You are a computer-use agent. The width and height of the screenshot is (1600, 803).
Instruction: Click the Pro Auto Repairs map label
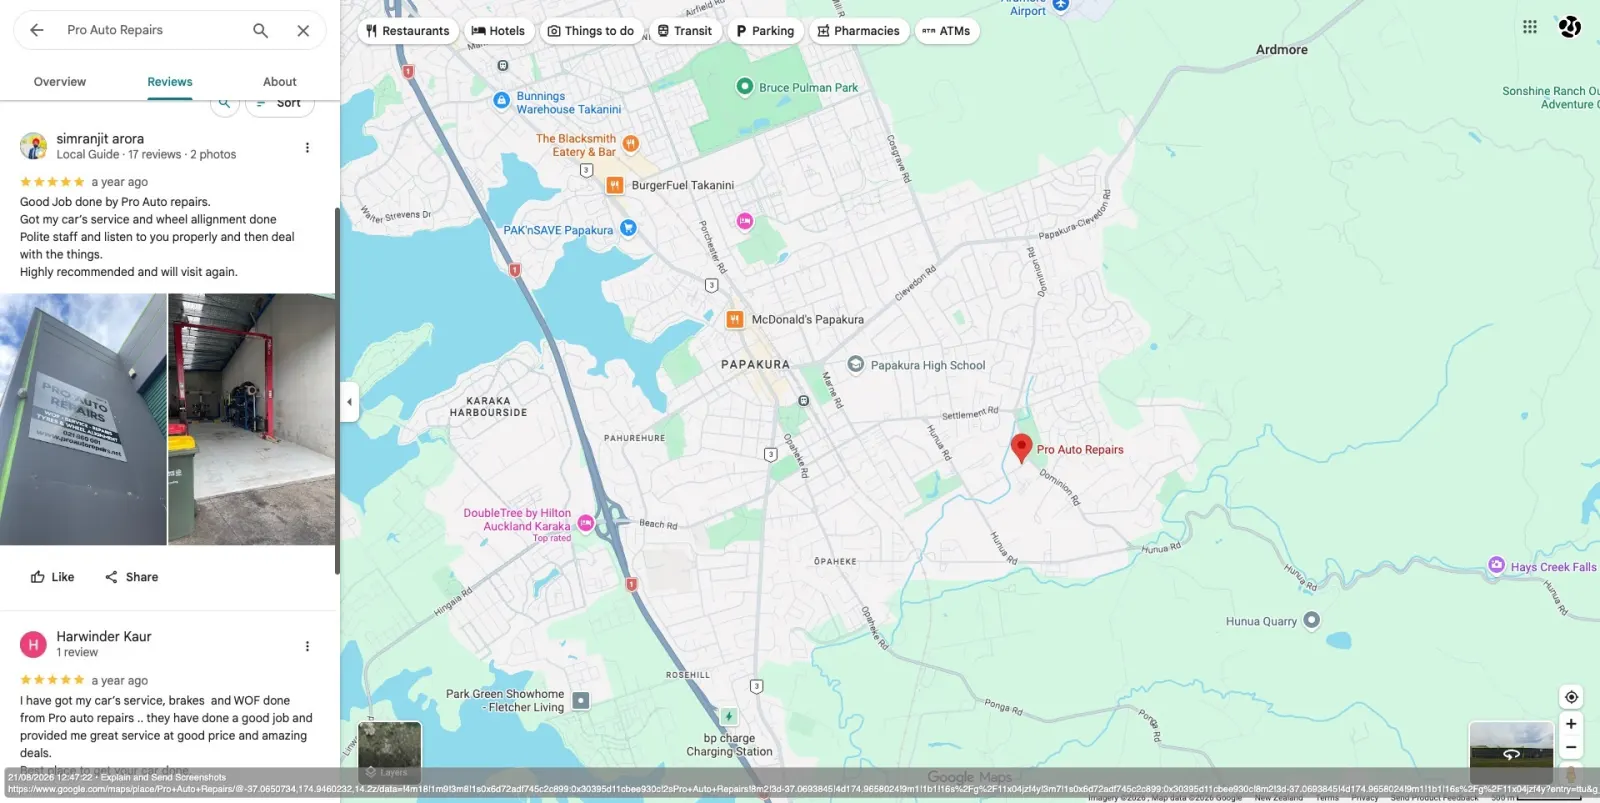tap(1080, 450)
